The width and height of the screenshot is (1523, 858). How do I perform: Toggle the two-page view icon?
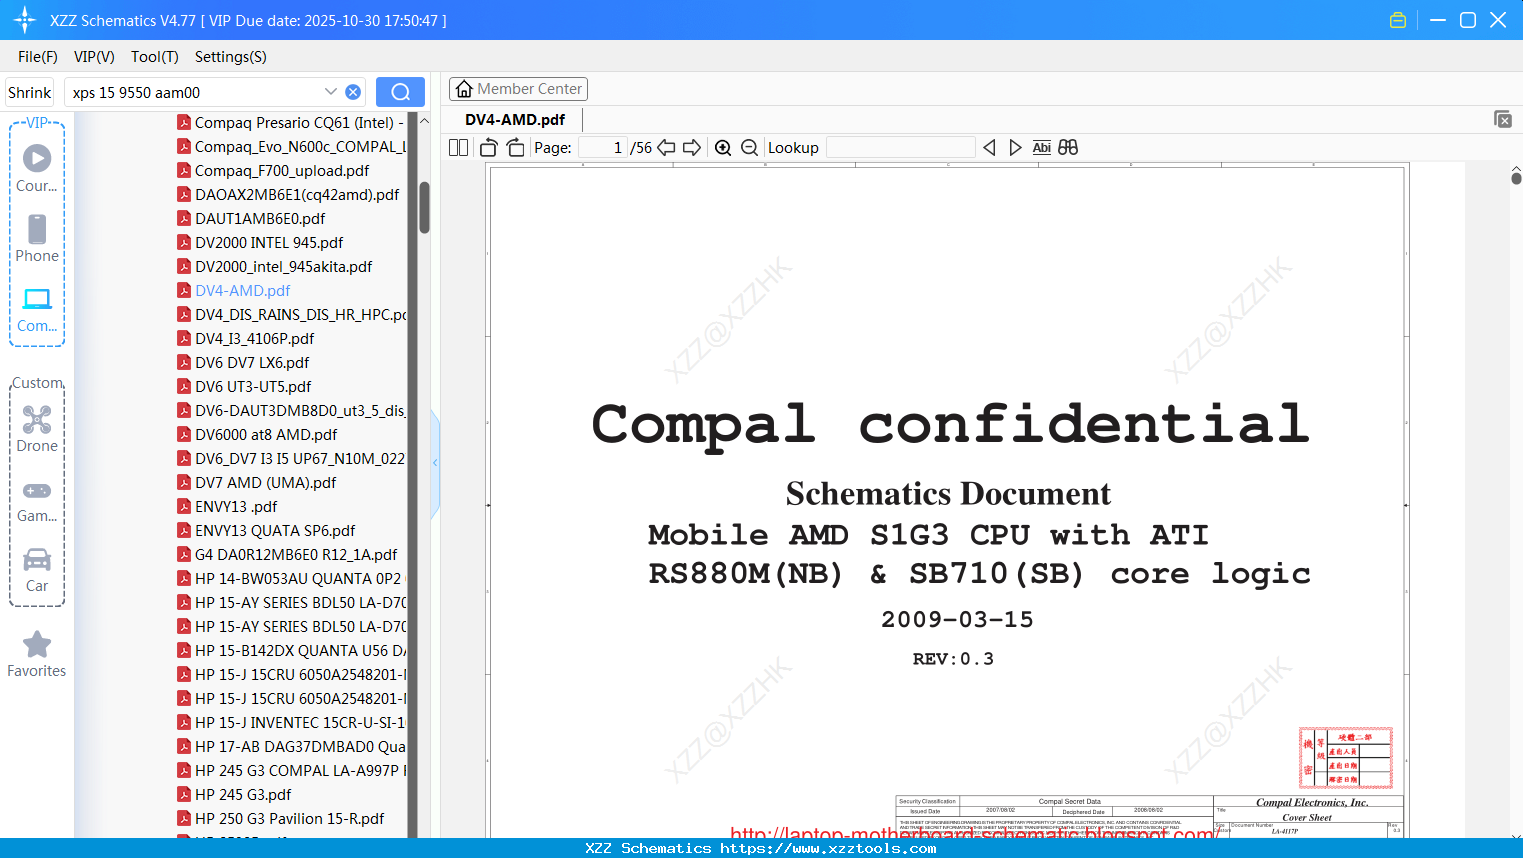click(x=458, y=148)
